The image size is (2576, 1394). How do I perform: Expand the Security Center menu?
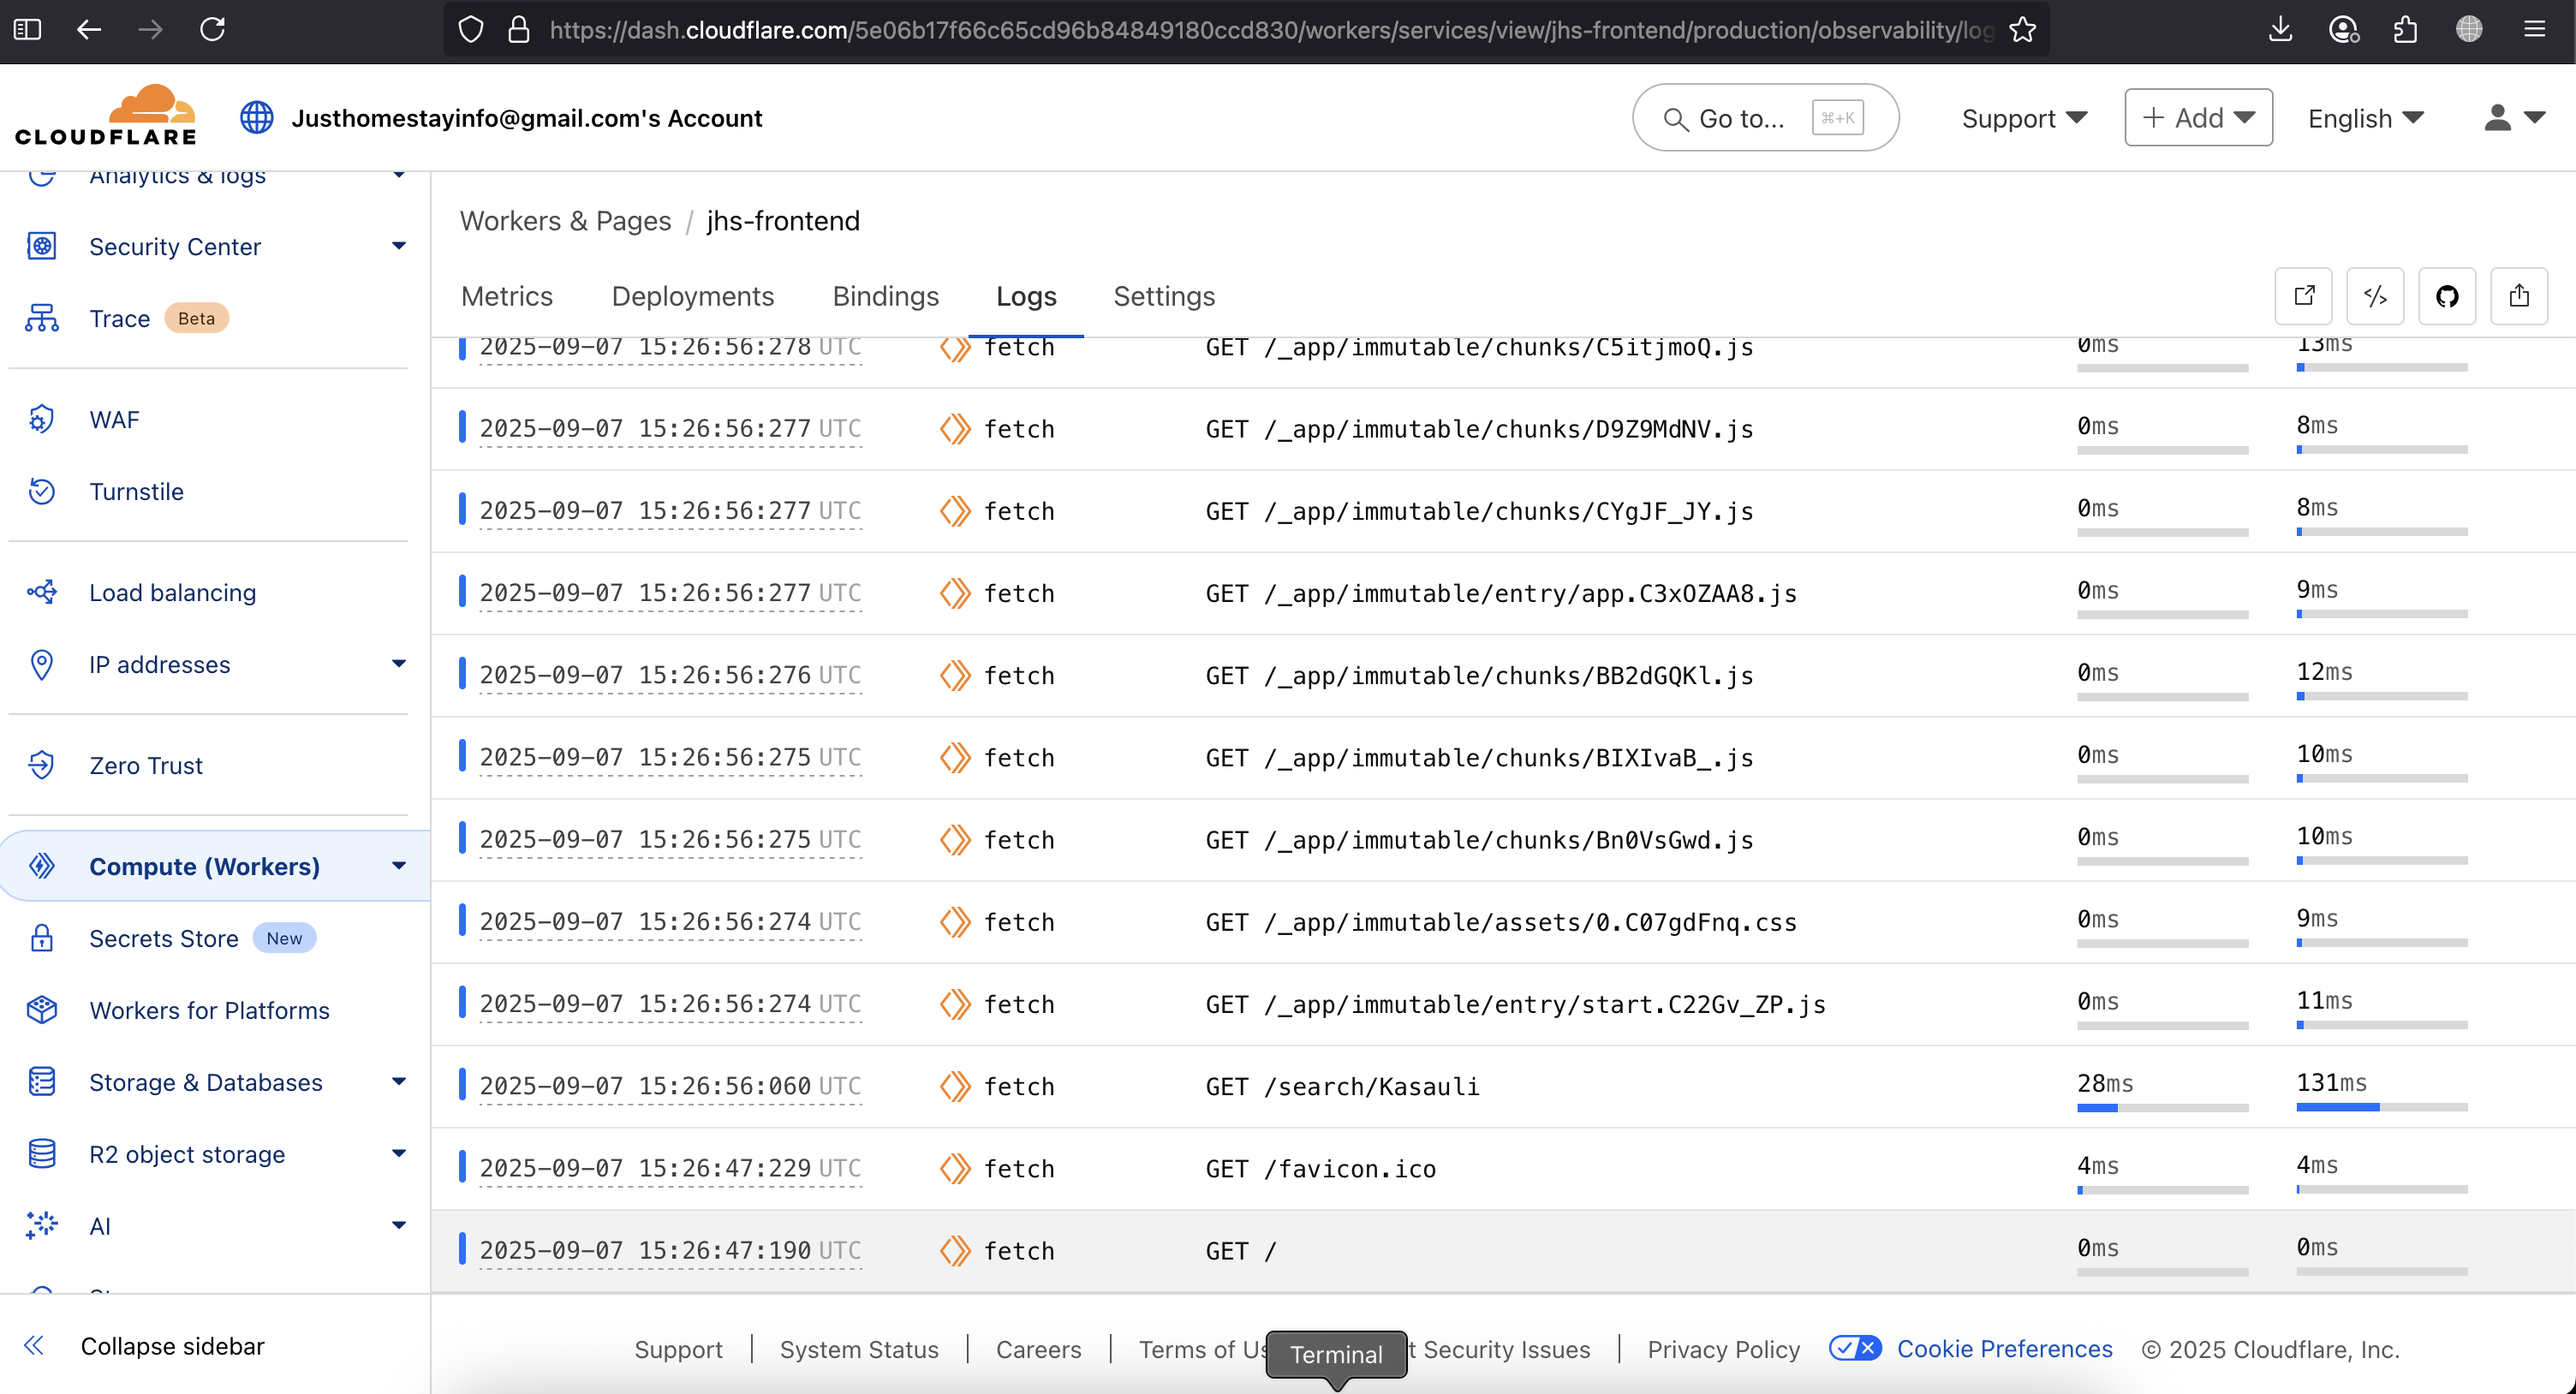click(398, 246)
